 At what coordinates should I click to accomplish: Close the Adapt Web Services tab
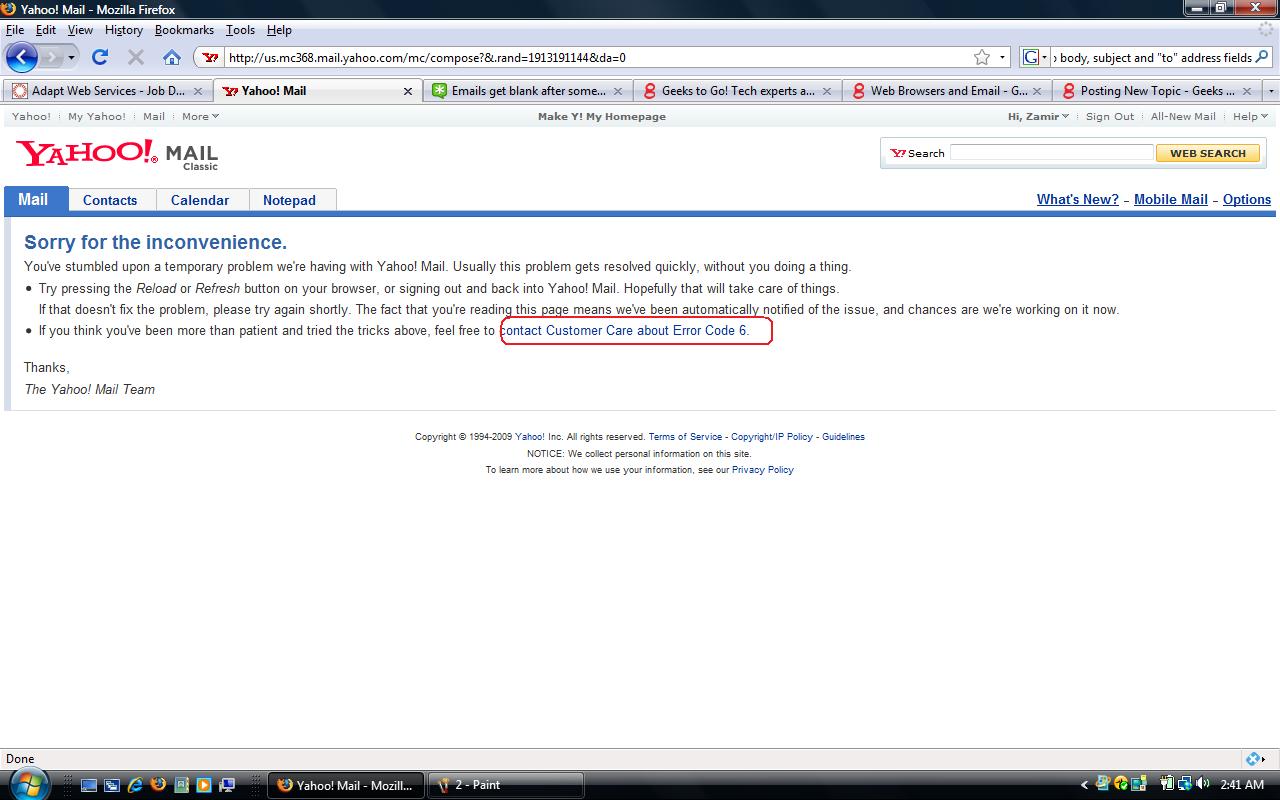click(198, 91)
